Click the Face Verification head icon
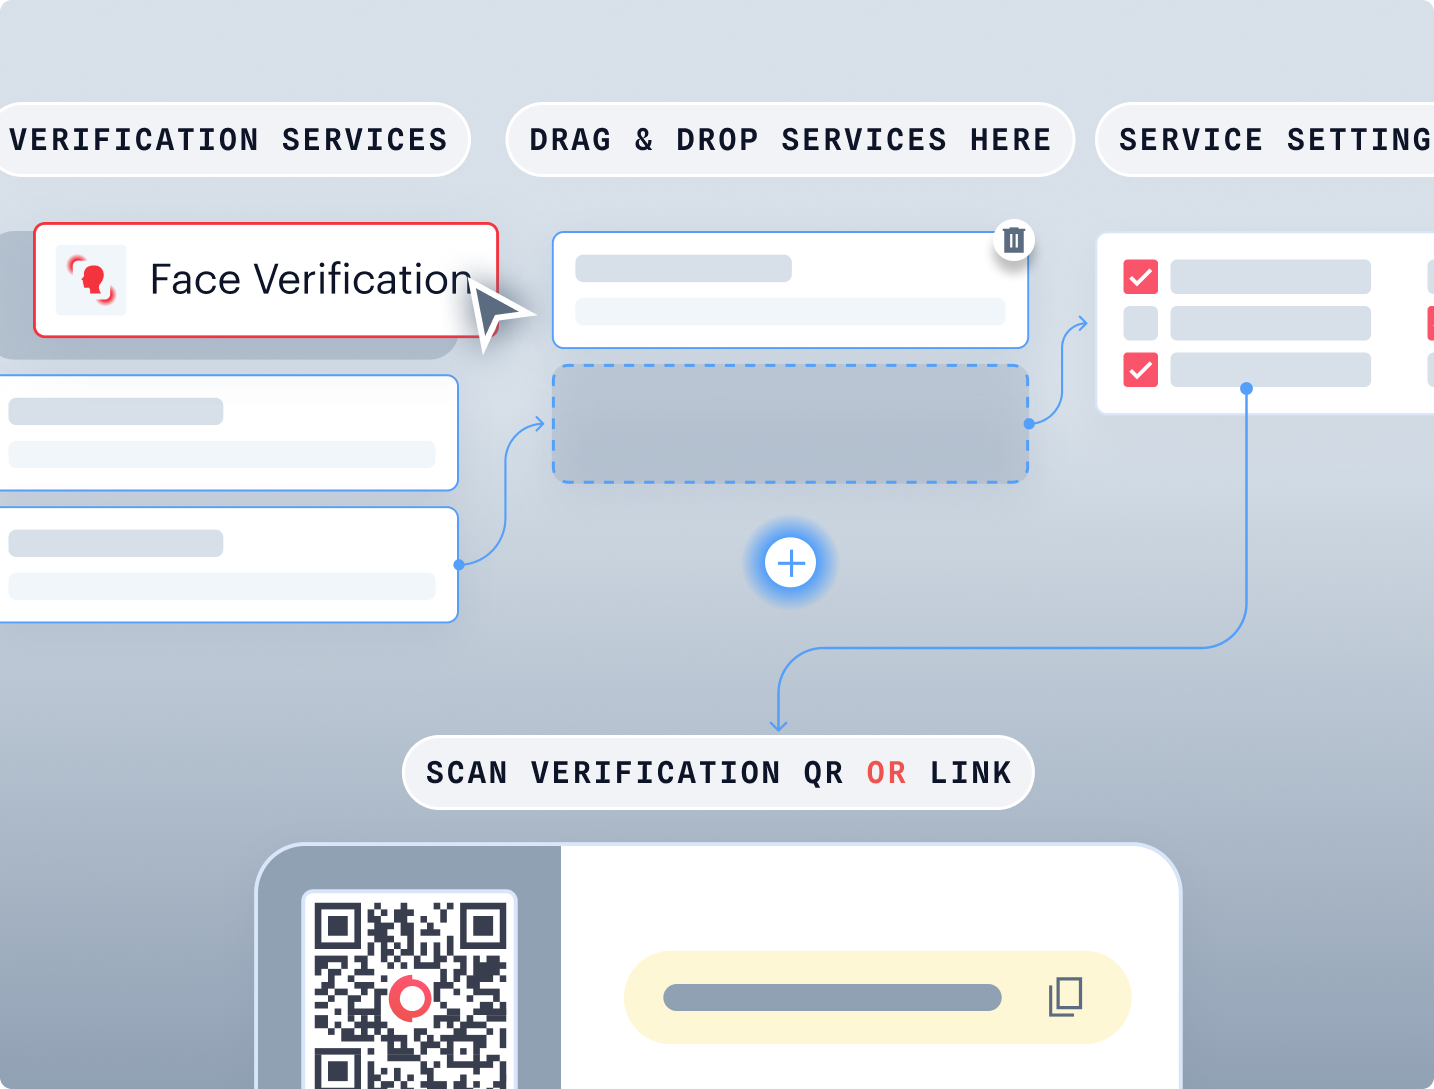The width and height of the screenshot is (1434, 1089). (91, 280)
